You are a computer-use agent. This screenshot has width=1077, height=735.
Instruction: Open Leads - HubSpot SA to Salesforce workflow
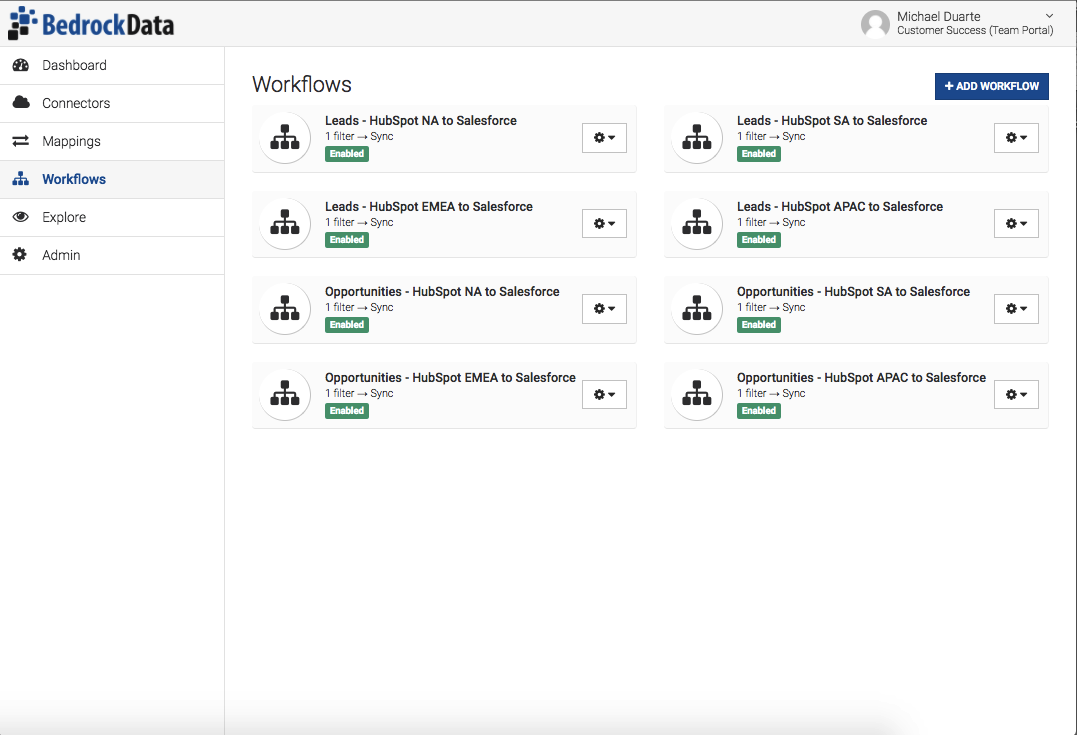[832, 121]
